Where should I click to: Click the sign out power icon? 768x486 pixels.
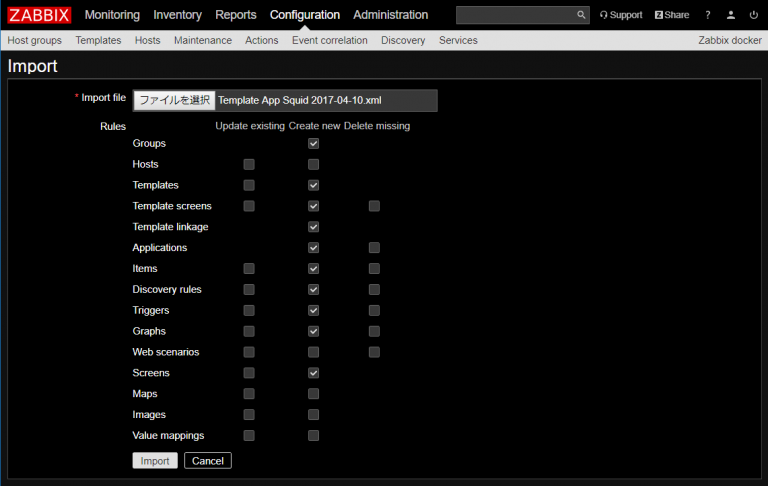click(754, 15)
